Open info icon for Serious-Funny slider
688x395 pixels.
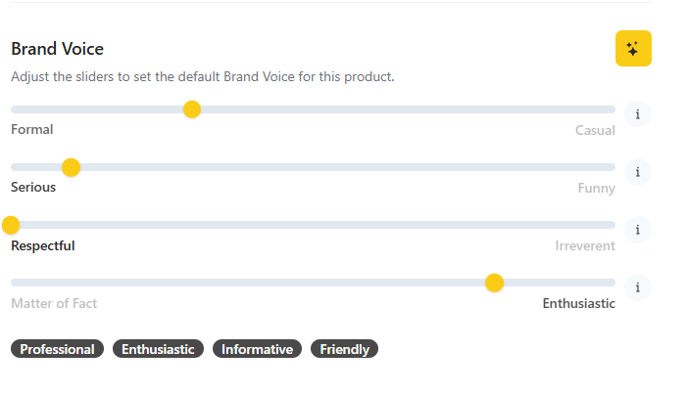click(638, 172)
